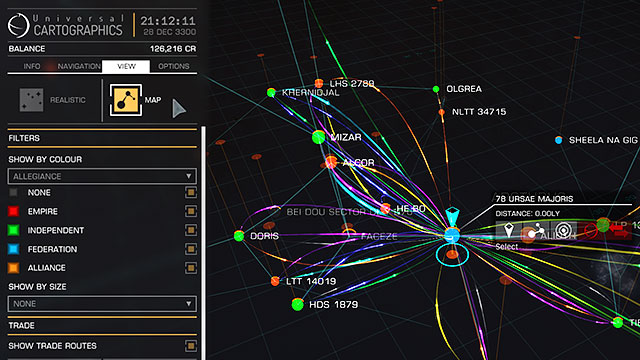
Task: Click the NLTT 34715 label
Action: 479,112
